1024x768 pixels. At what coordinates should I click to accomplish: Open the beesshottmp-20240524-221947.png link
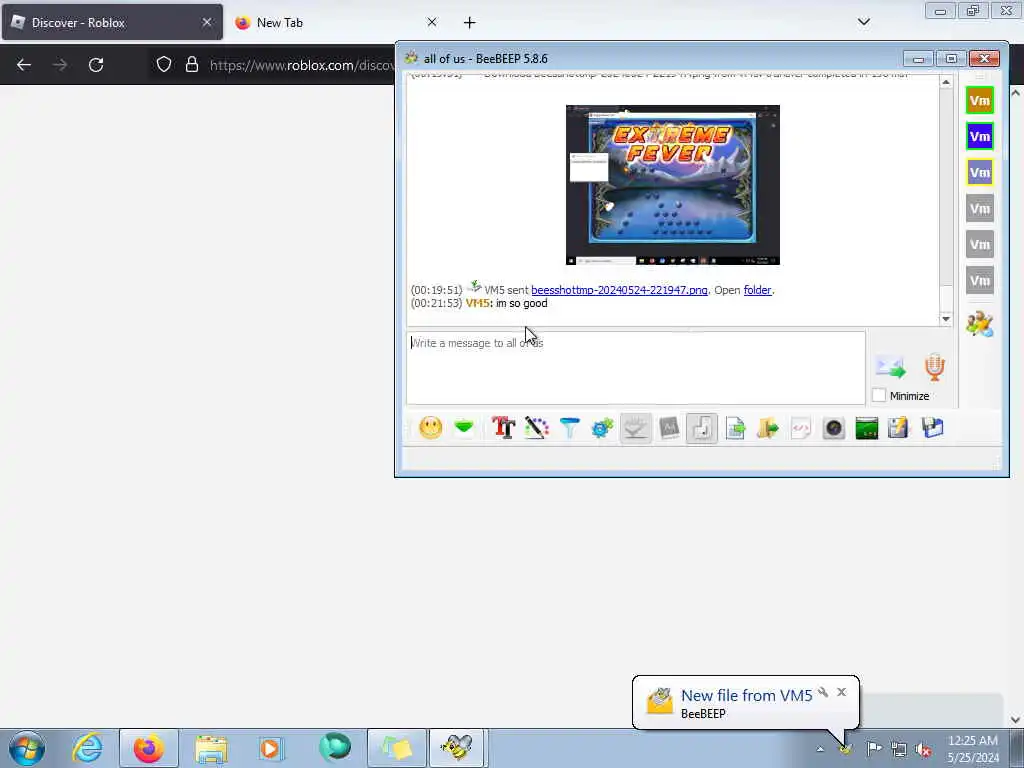[x=619, y=290]
